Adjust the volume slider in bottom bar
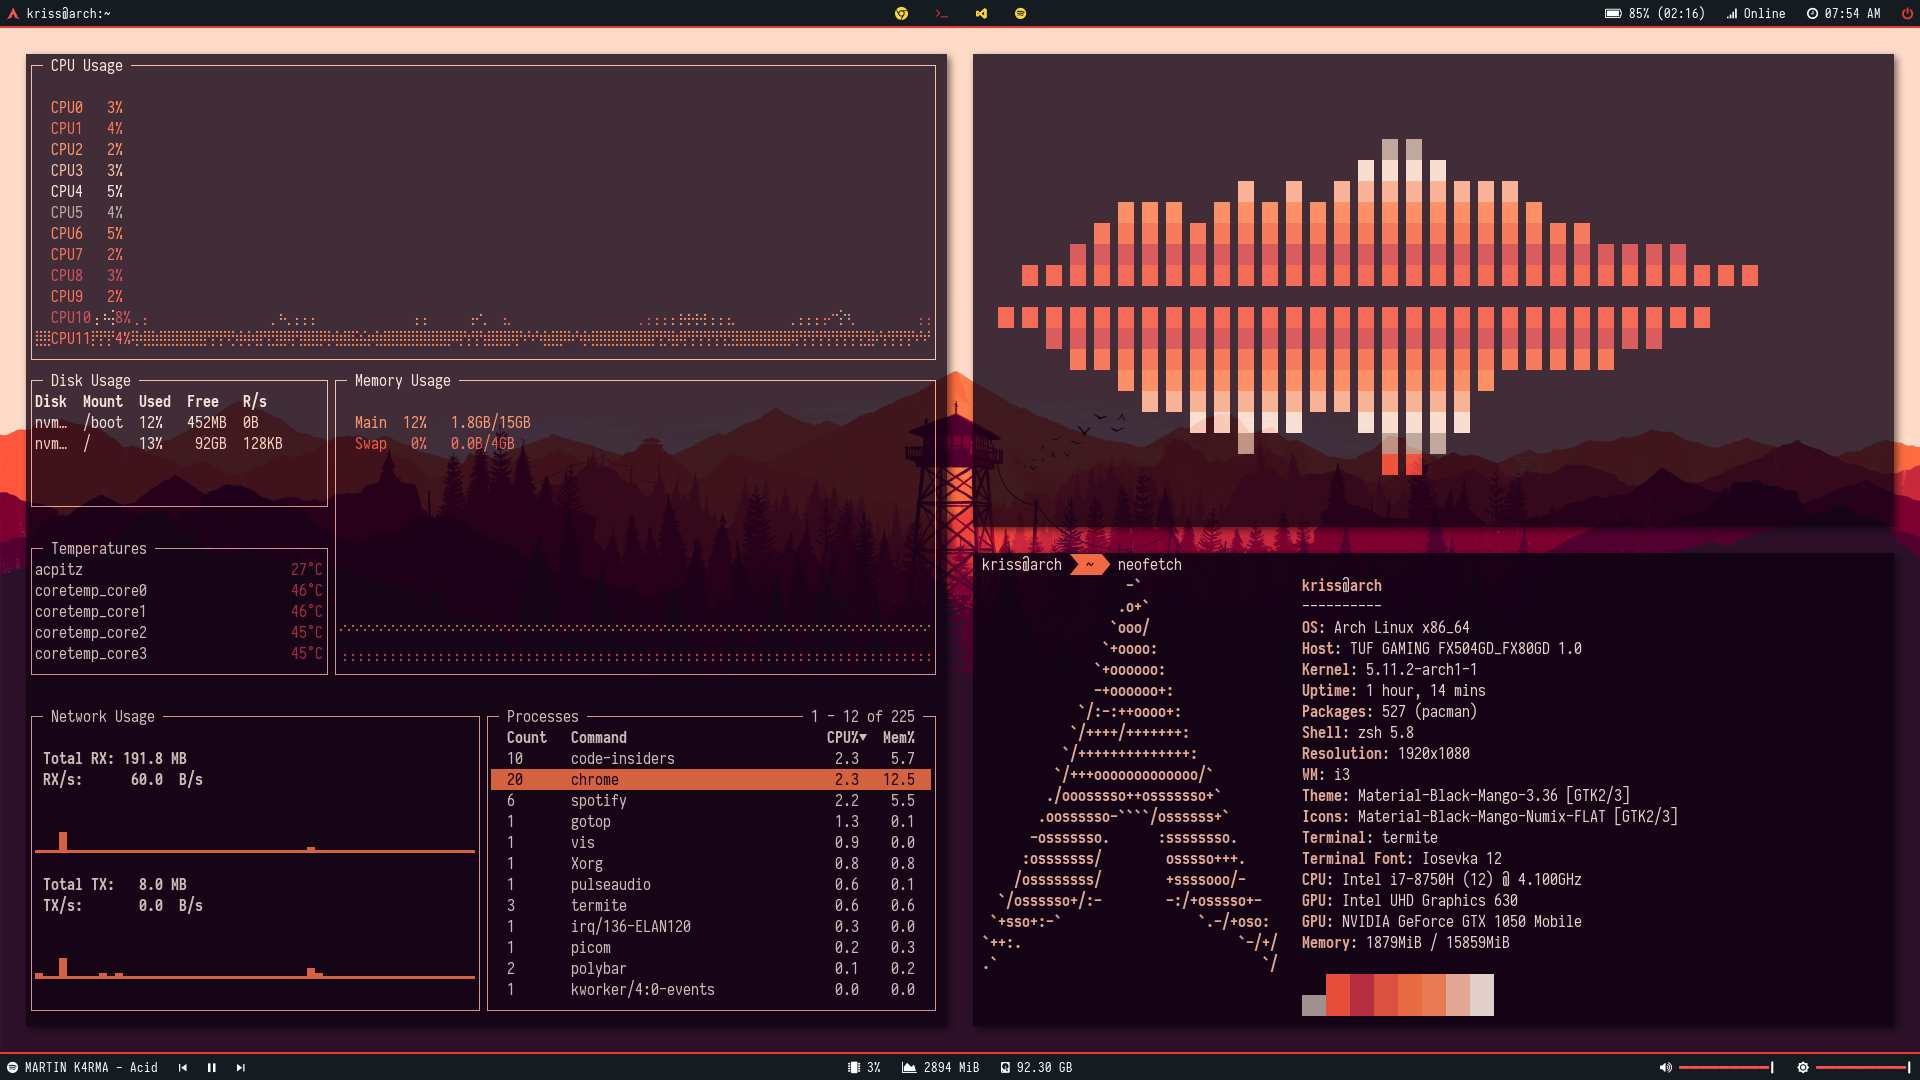1920x1080 pixels. (x=1725, y=1067)
